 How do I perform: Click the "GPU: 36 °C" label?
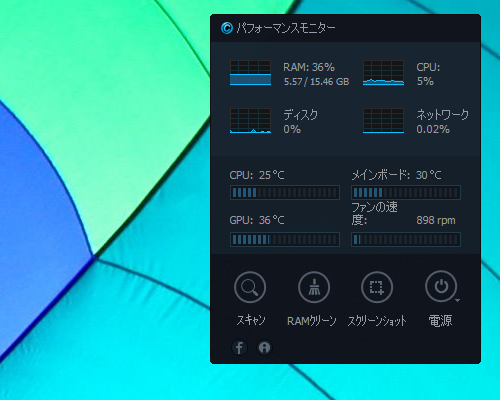(257, 220)
